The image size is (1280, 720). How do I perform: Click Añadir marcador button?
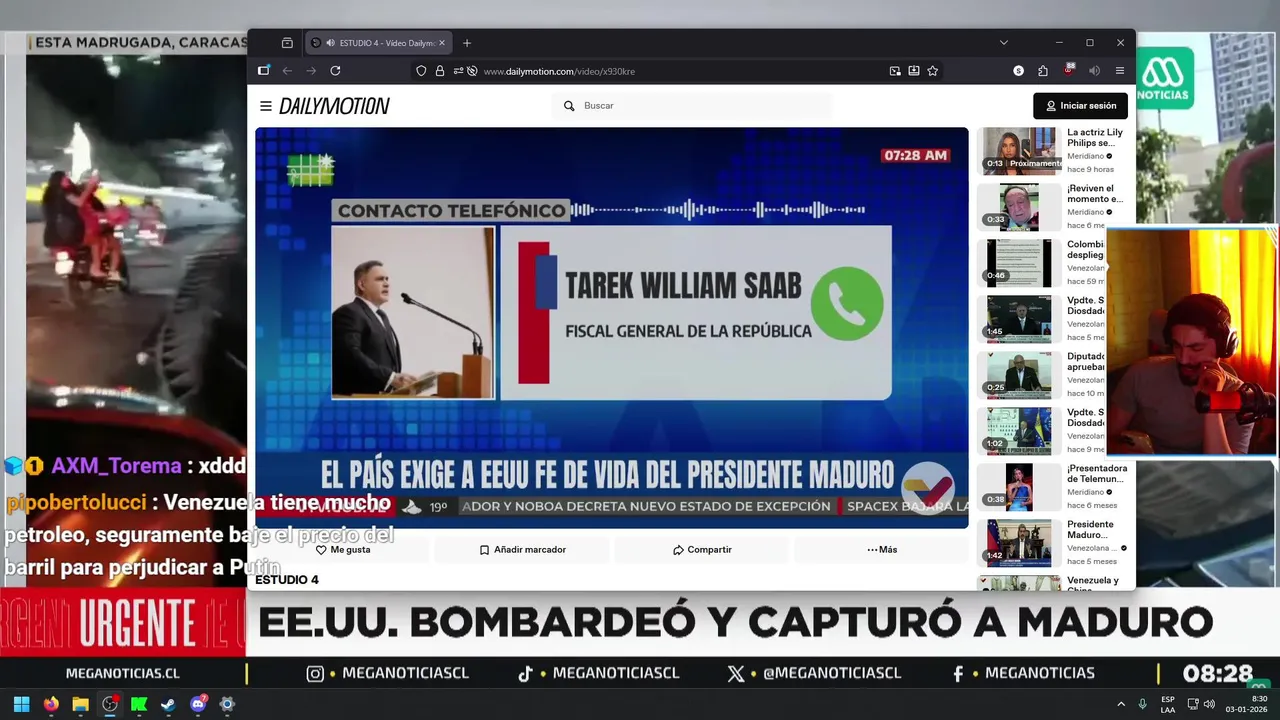(x=522, y=550)
